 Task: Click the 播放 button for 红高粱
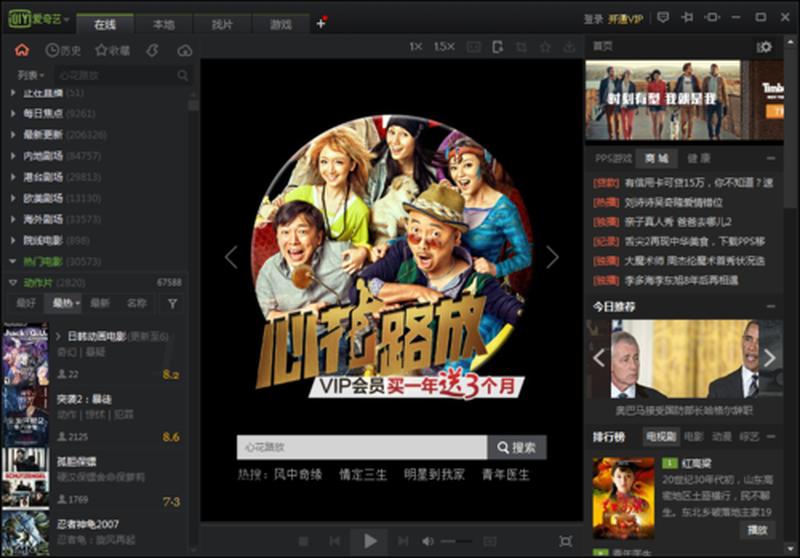[757, 530]
